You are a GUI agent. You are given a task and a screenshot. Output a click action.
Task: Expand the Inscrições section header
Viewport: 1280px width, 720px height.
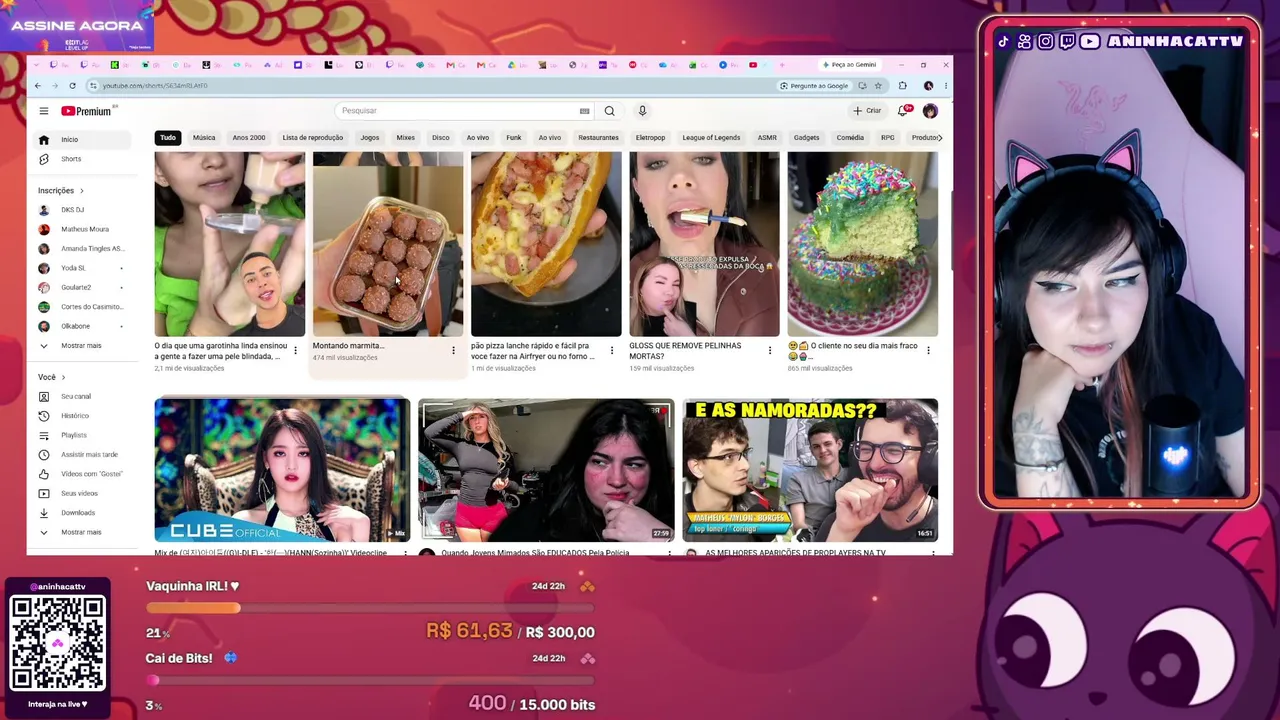click(x=61, y=190)
